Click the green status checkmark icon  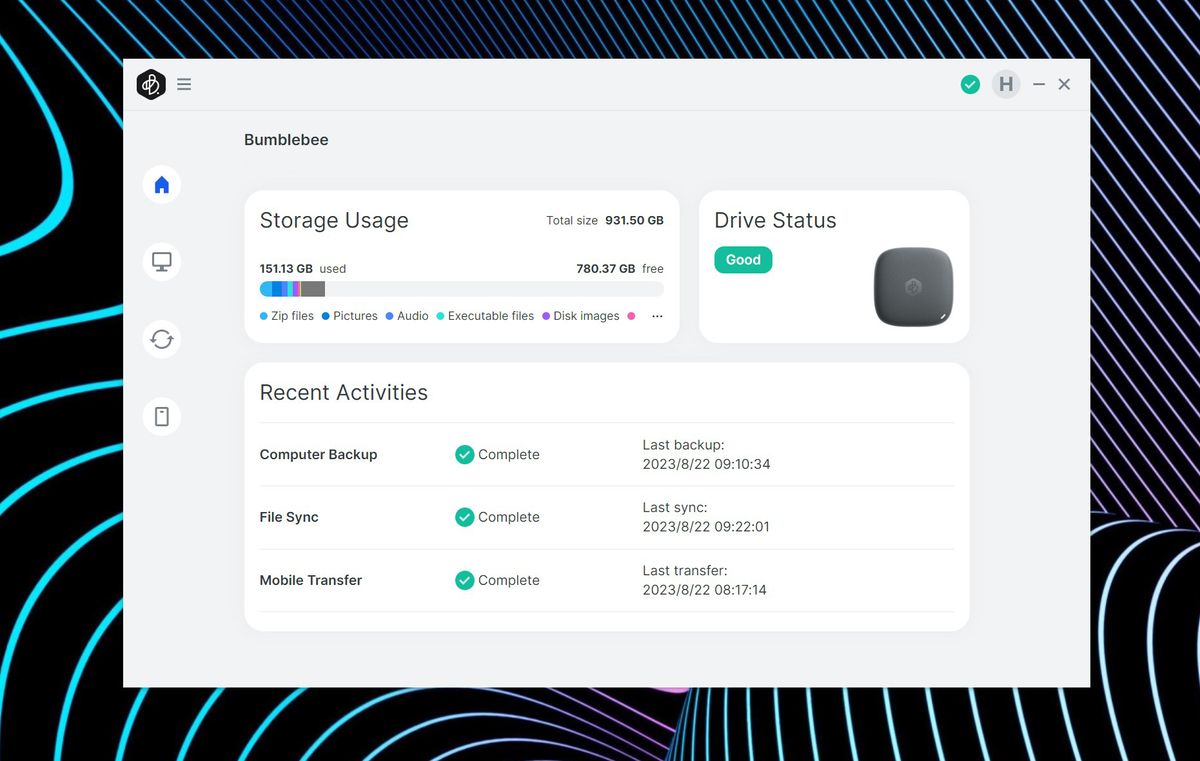coord(970,84)
